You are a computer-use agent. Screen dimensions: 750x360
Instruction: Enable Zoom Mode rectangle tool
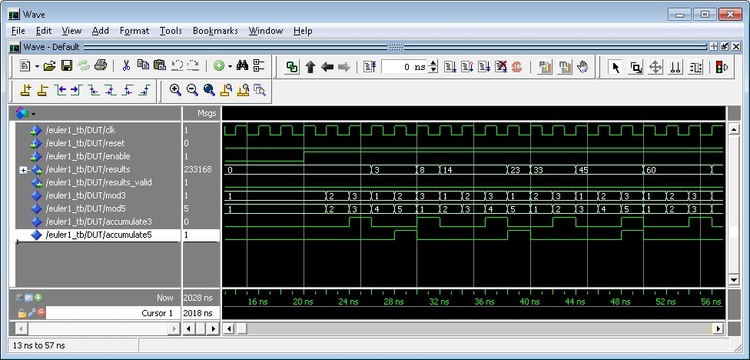(636, 67)
